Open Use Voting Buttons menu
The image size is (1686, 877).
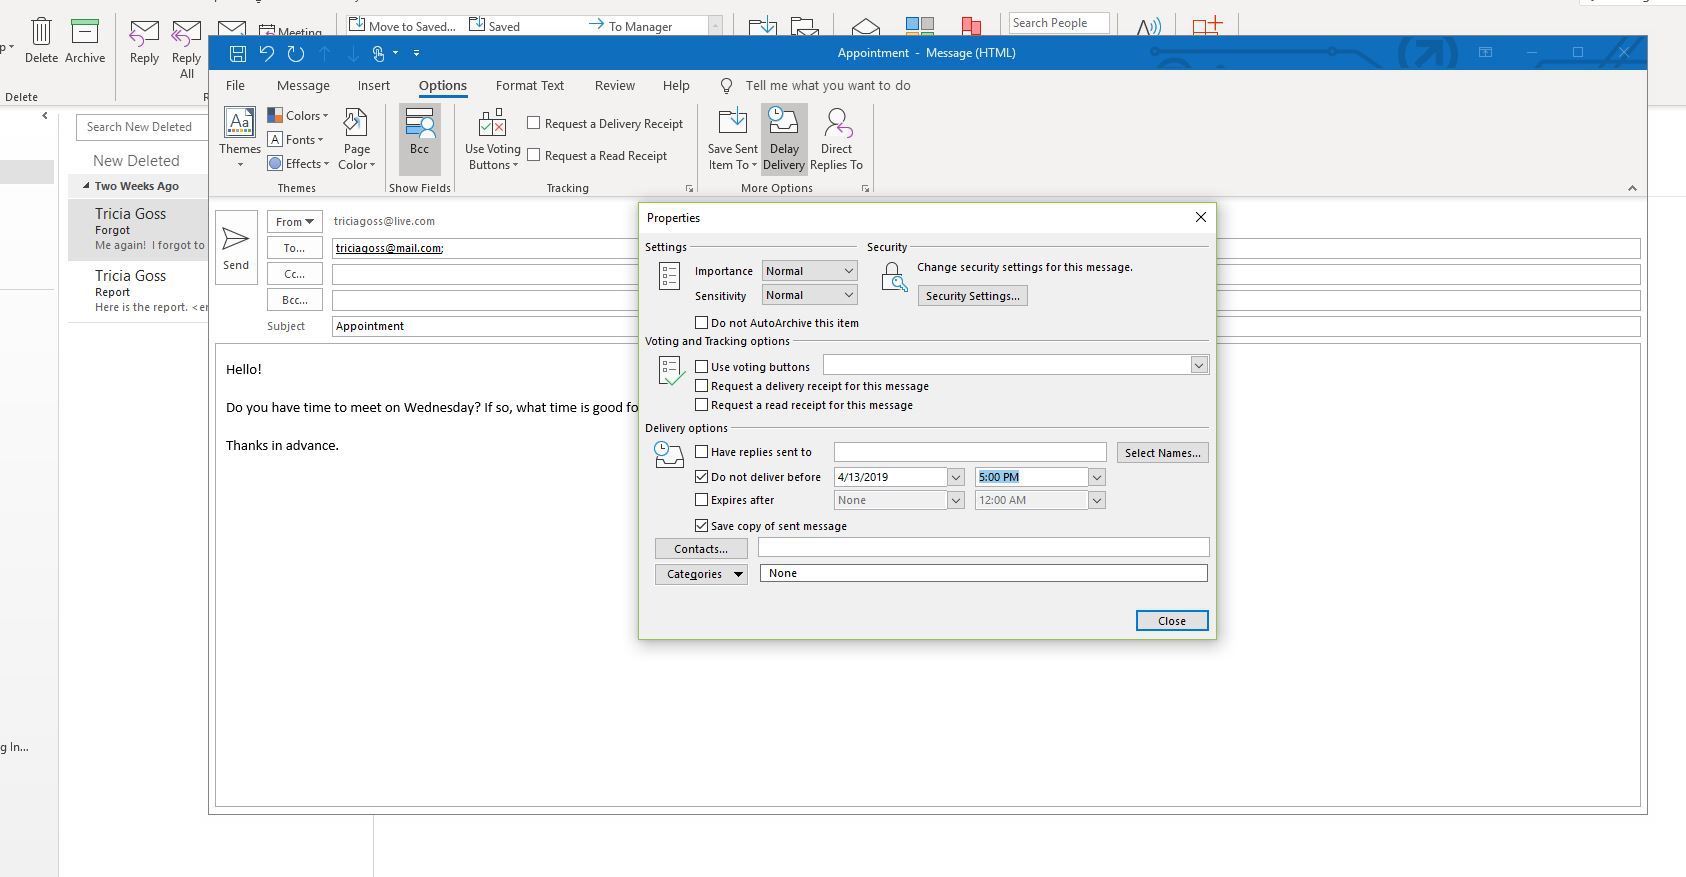tap(493, 138)
